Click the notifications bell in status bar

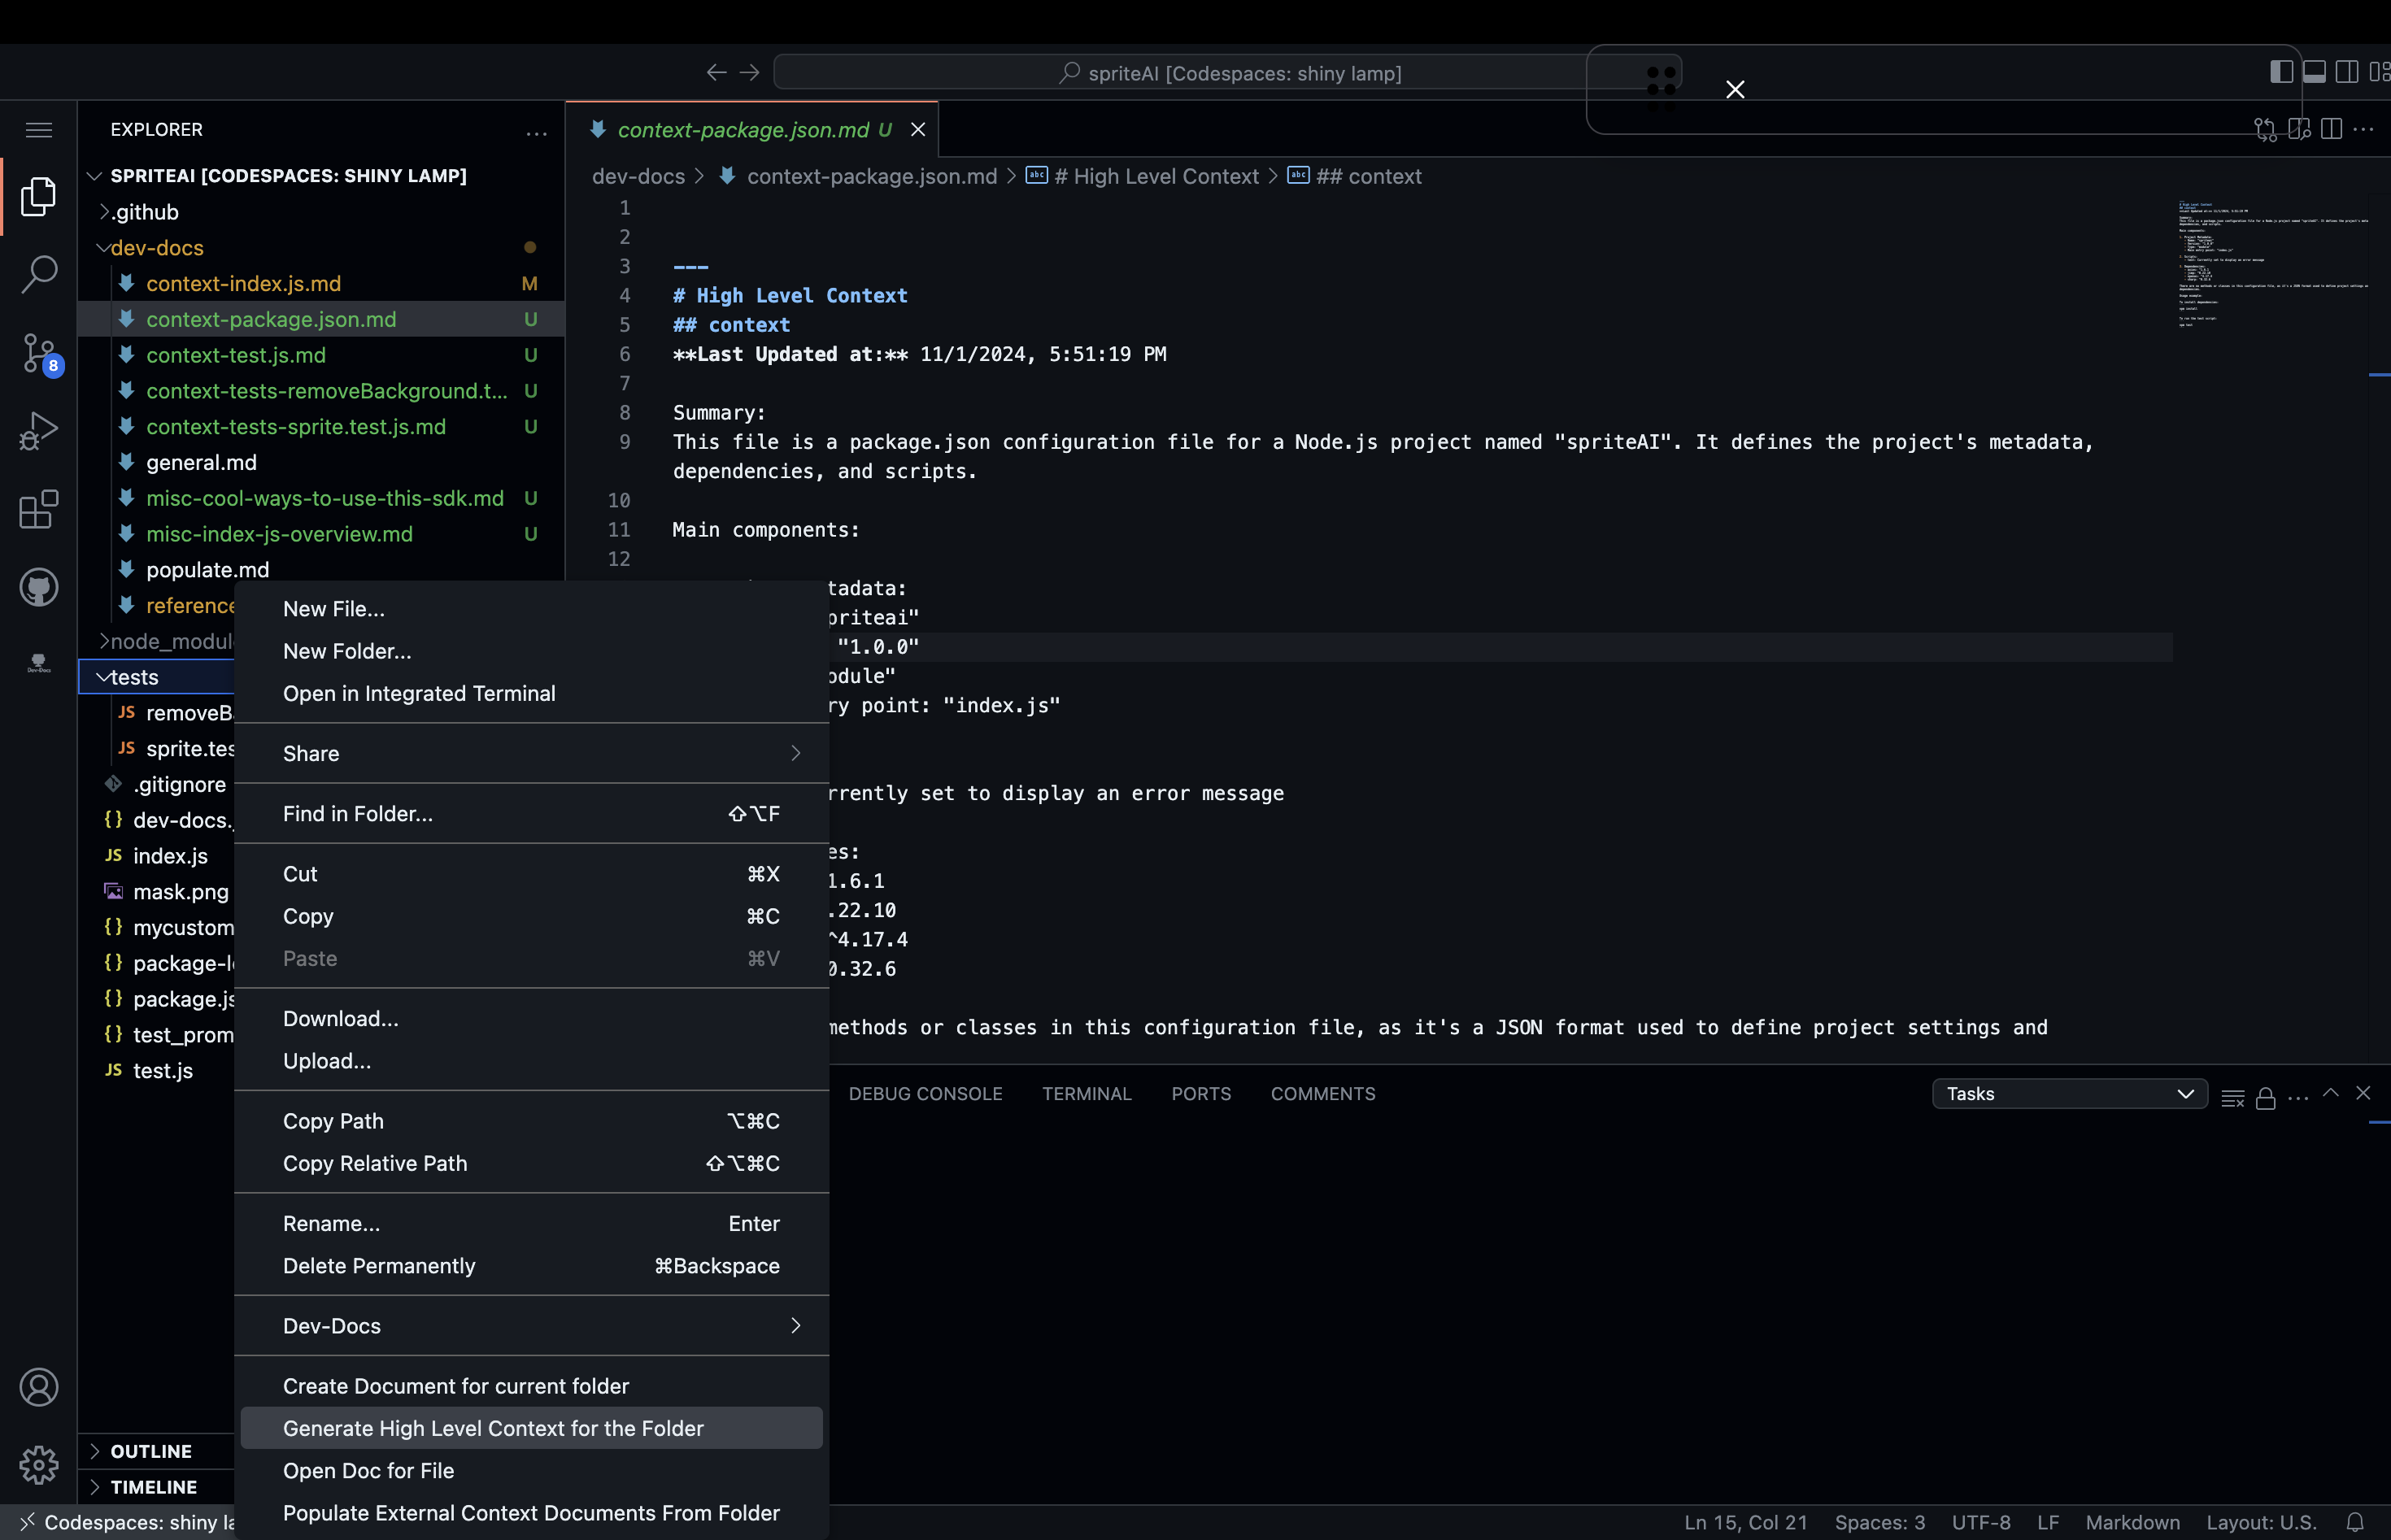point(2355,1522)
